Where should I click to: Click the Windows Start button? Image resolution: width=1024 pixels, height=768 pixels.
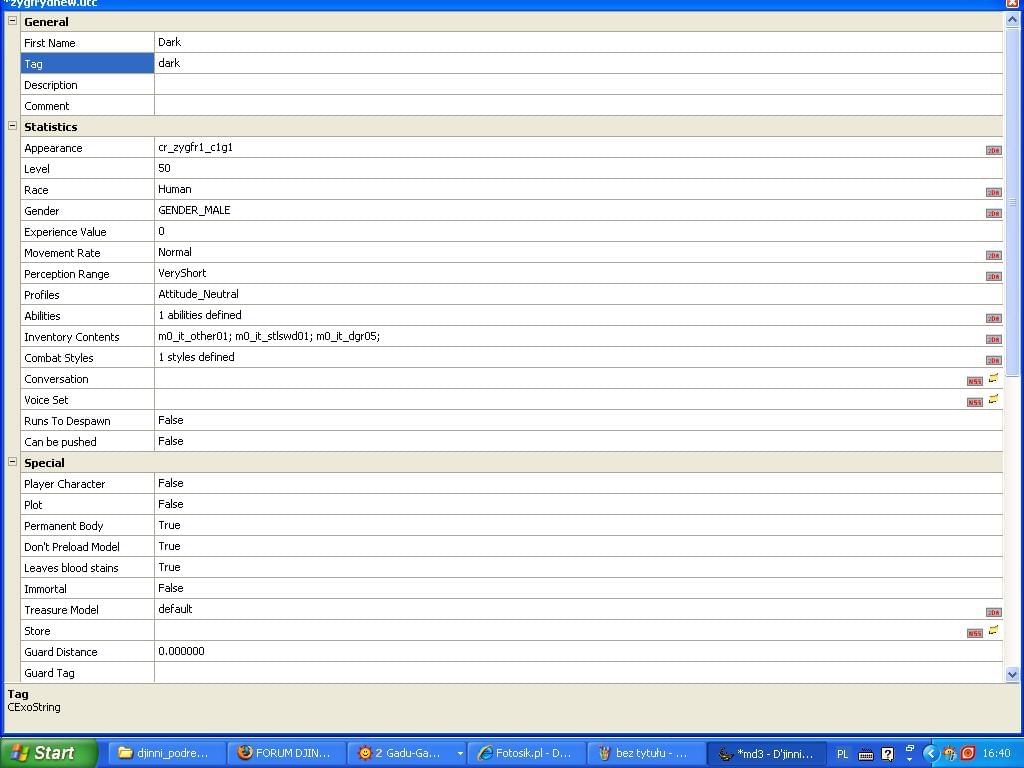coord(48,753)
